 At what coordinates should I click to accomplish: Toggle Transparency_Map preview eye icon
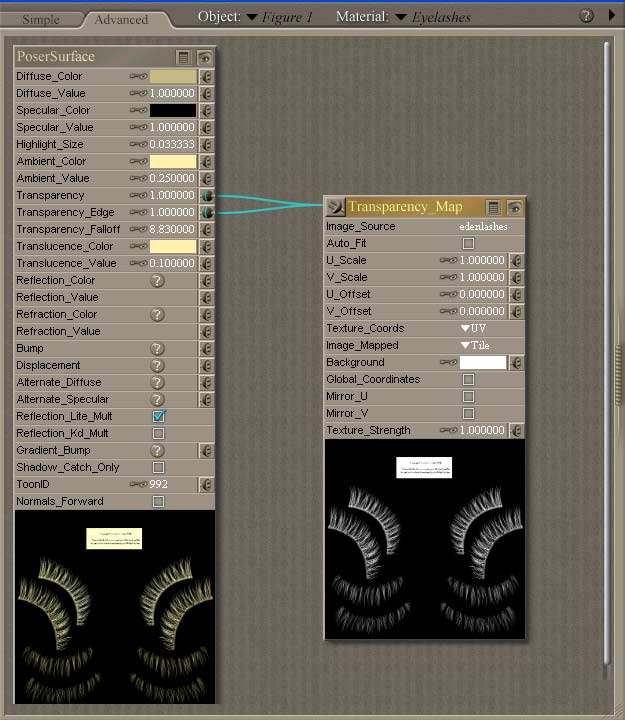point(514,208)
